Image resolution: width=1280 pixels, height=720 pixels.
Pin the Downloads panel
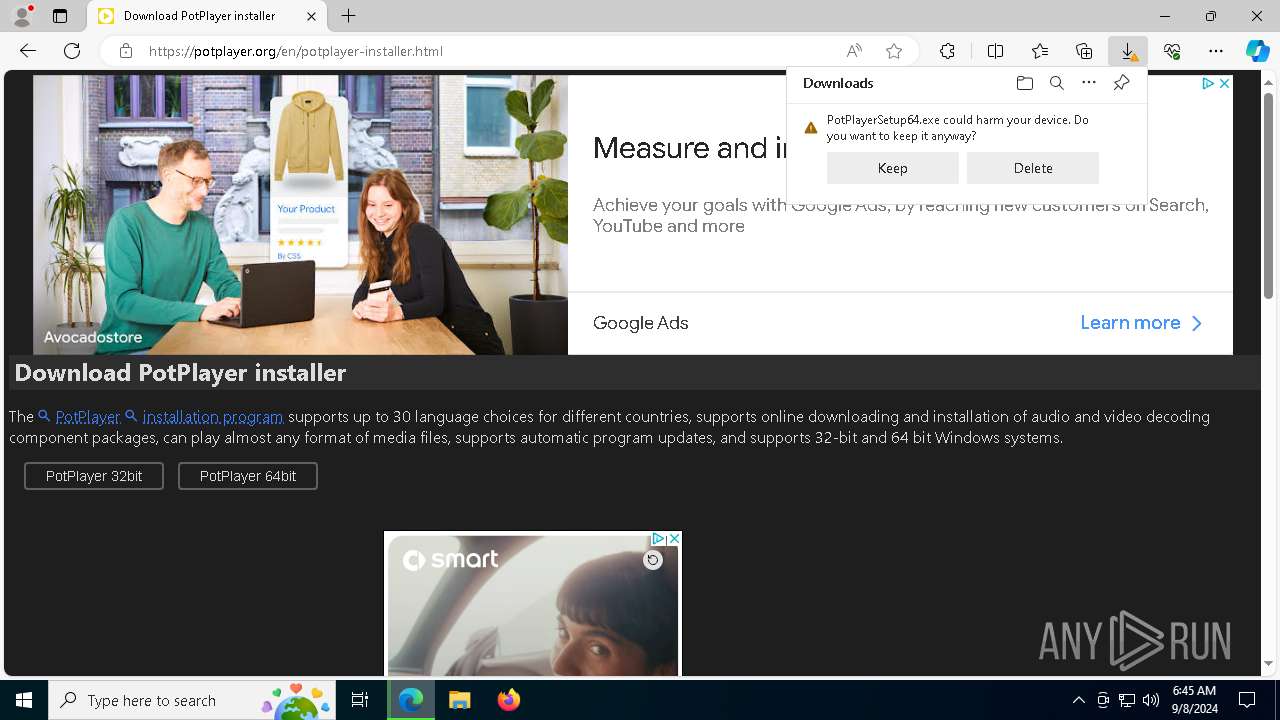pos(1121,83)
